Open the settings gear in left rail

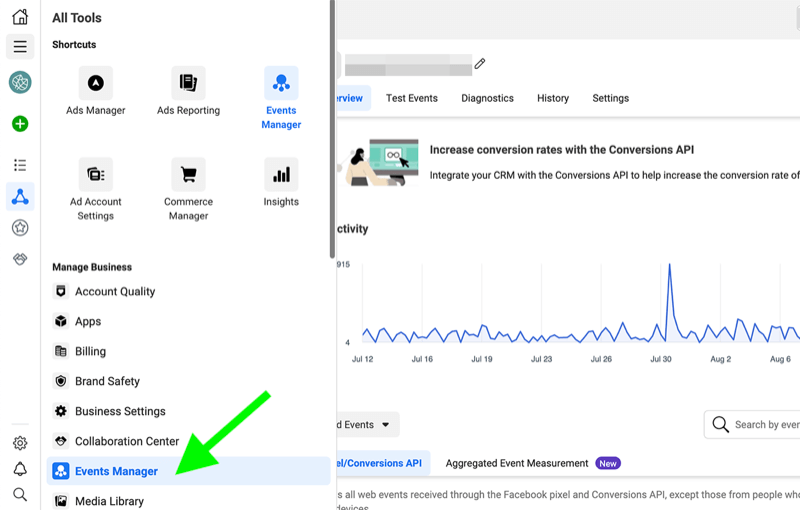pyautogui.click(x=20, y=443)
